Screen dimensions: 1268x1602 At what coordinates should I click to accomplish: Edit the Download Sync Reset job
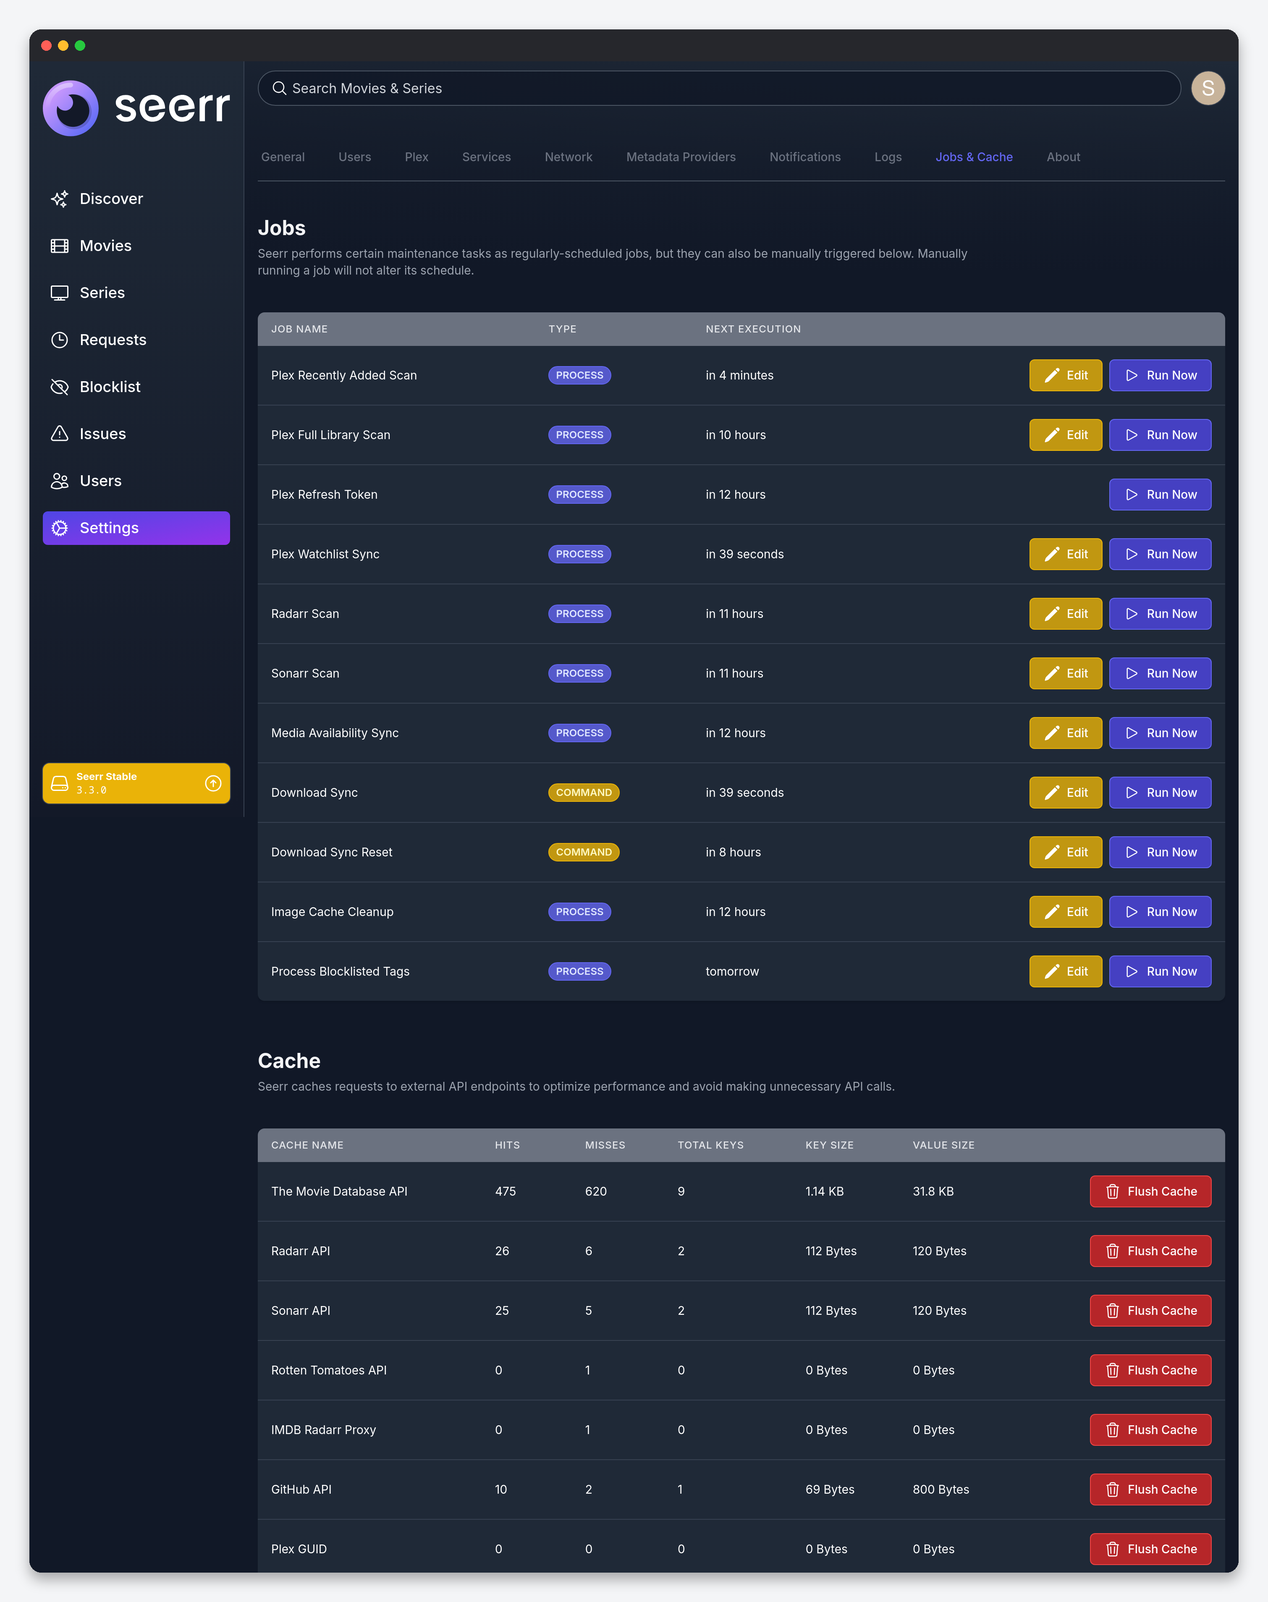pyautogui.click(x=1066, y=852)
